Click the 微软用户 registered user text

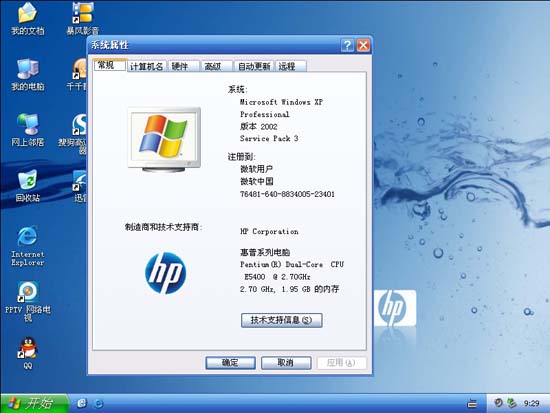(256, 169)
